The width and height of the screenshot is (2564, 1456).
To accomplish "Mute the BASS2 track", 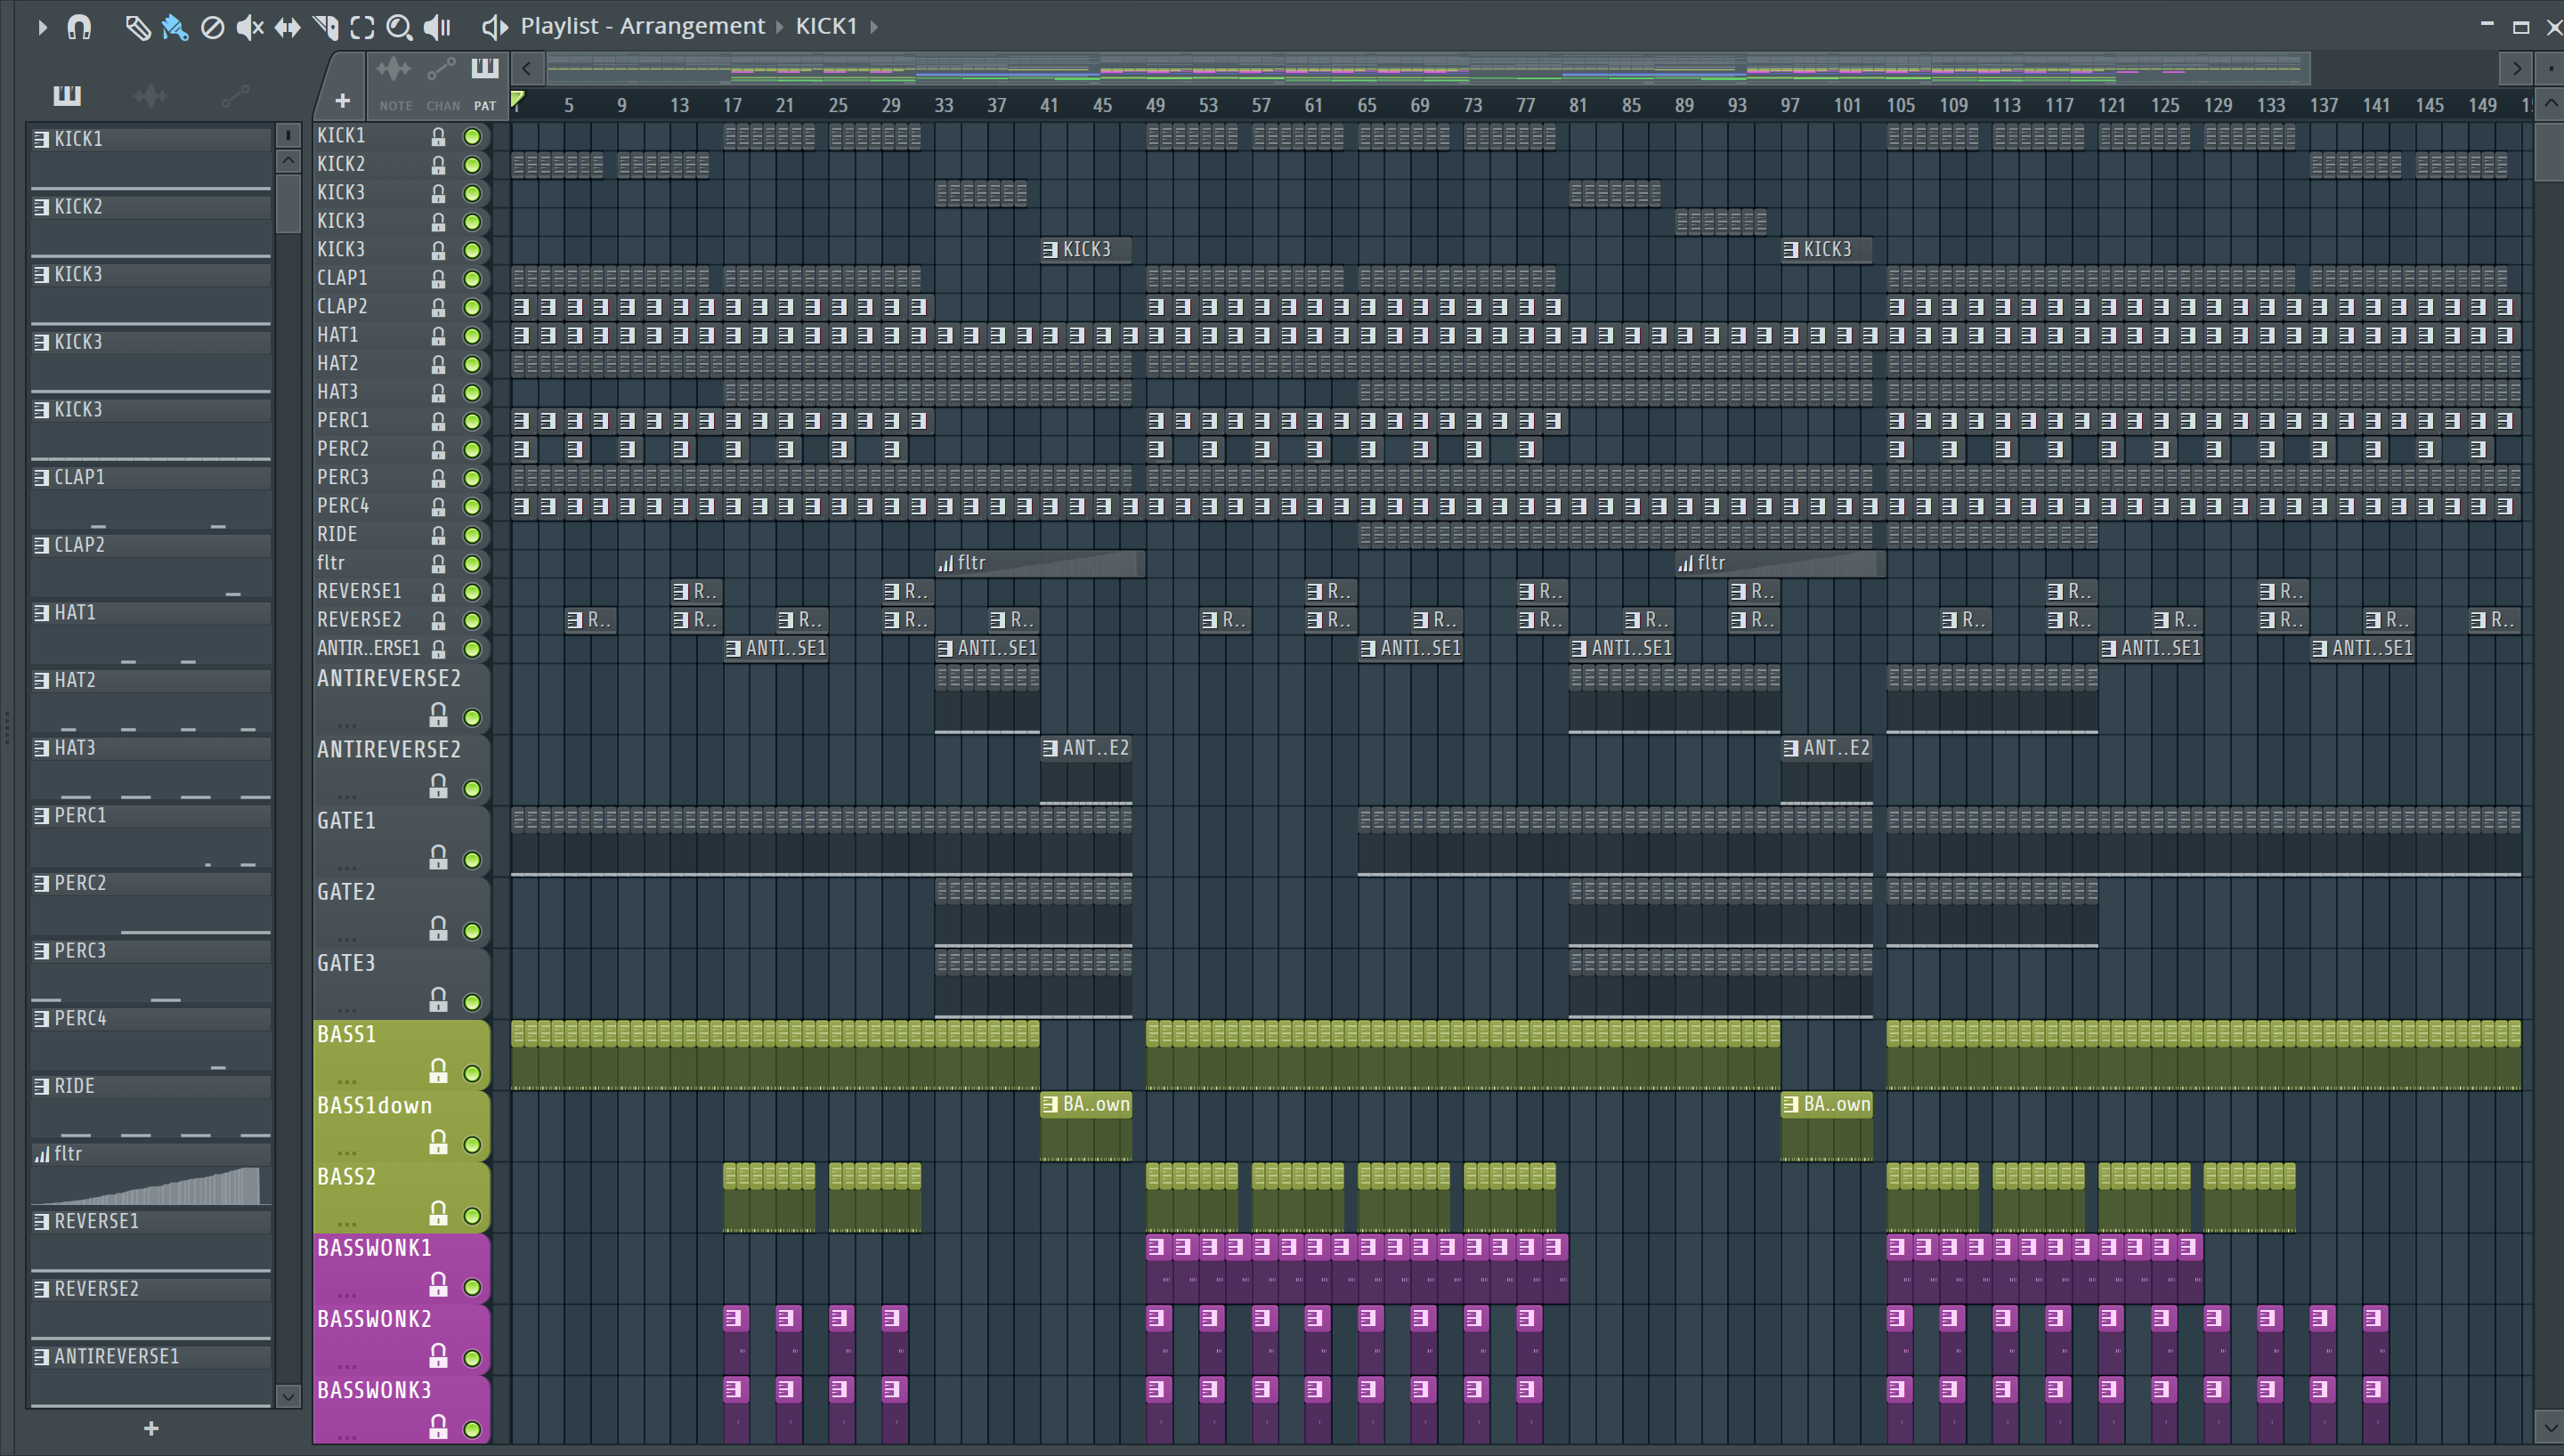I will point(472,1216).
